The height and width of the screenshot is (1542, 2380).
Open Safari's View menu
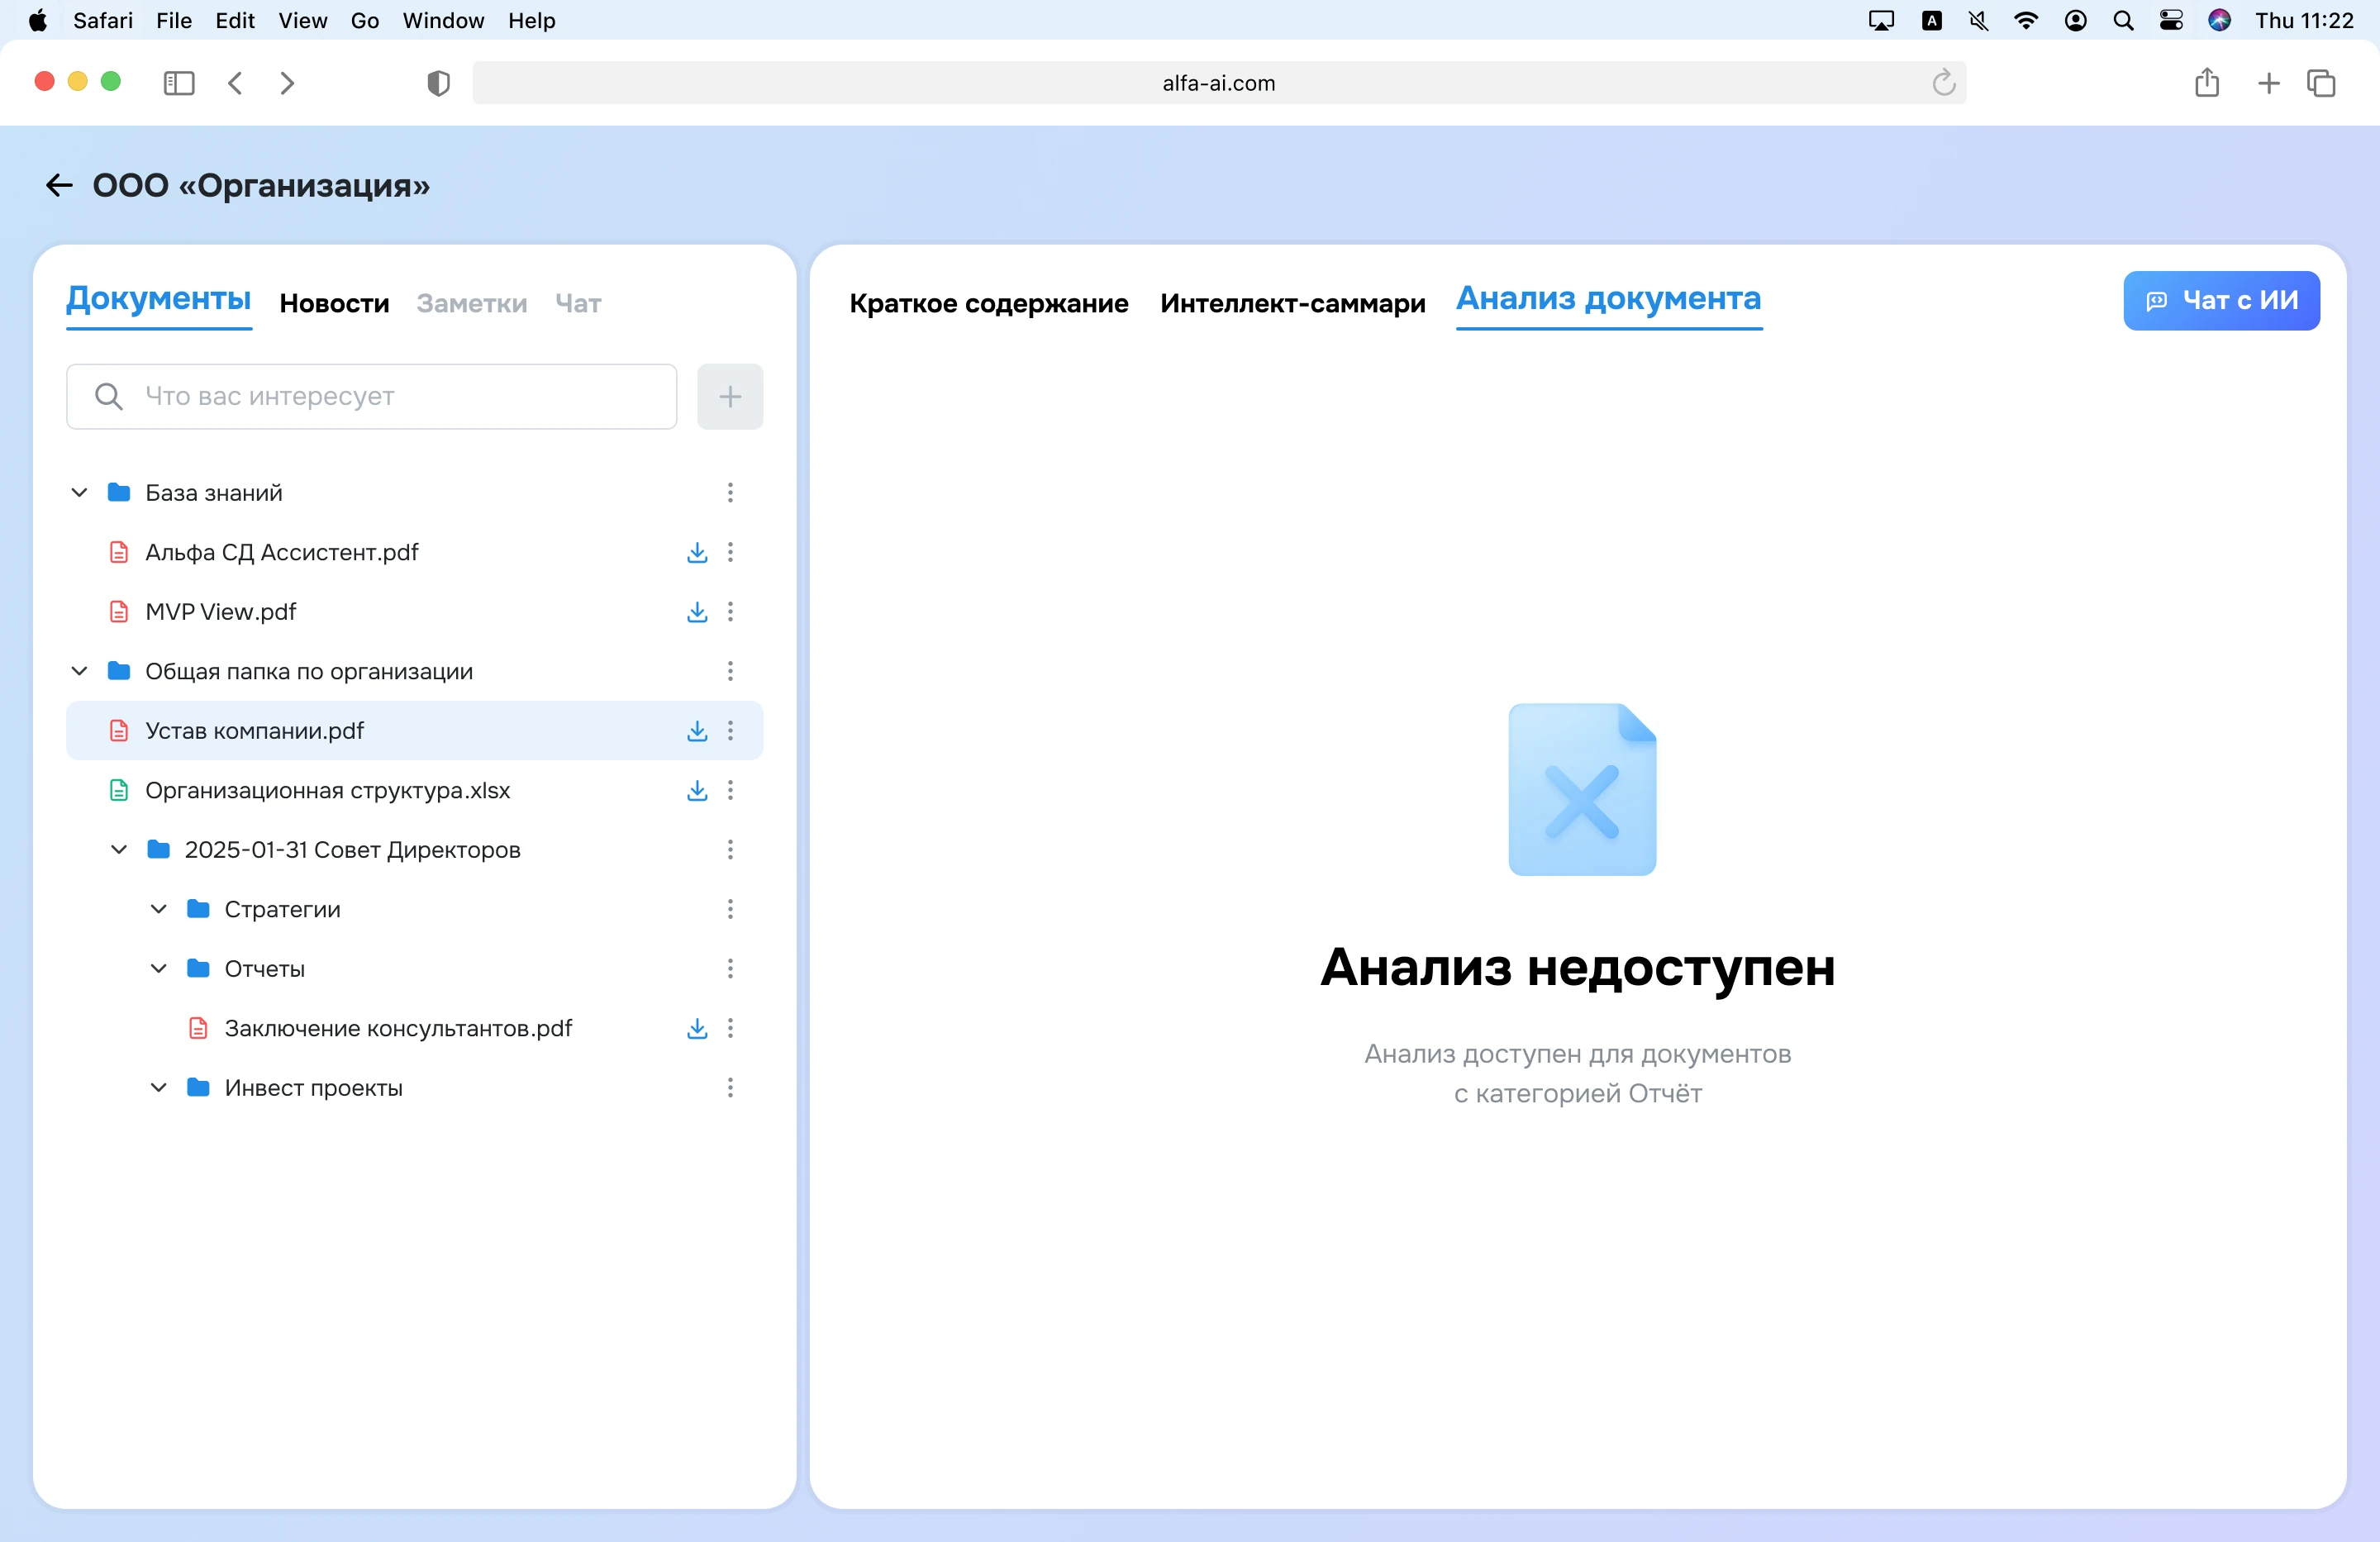(x=302, y=21)
